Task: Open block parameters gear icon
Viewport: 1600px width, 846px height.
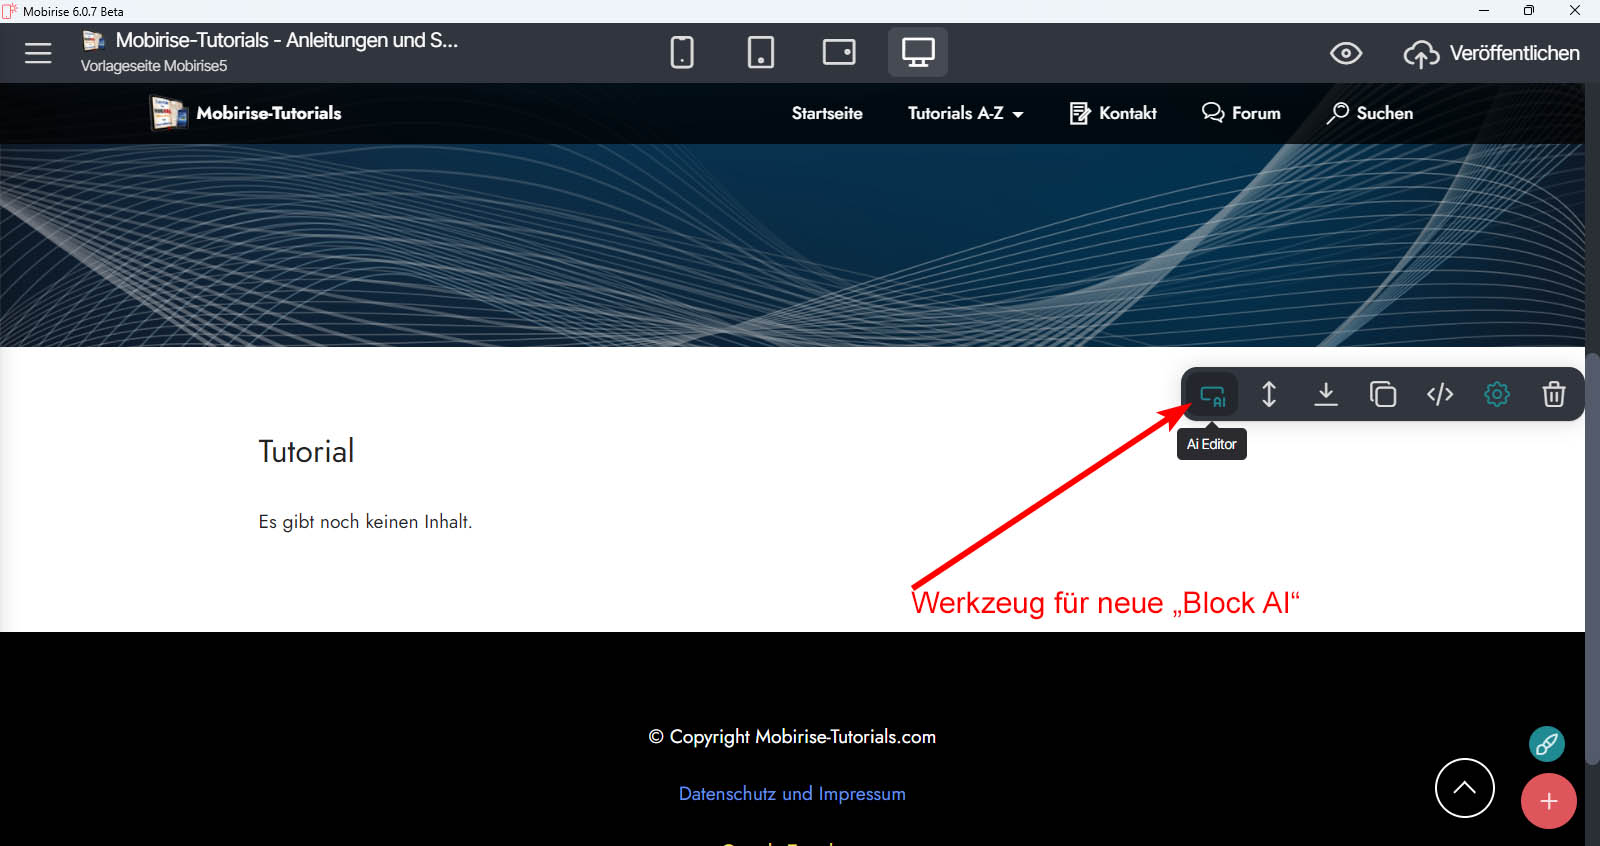Action: click(x=1497, y=394)
